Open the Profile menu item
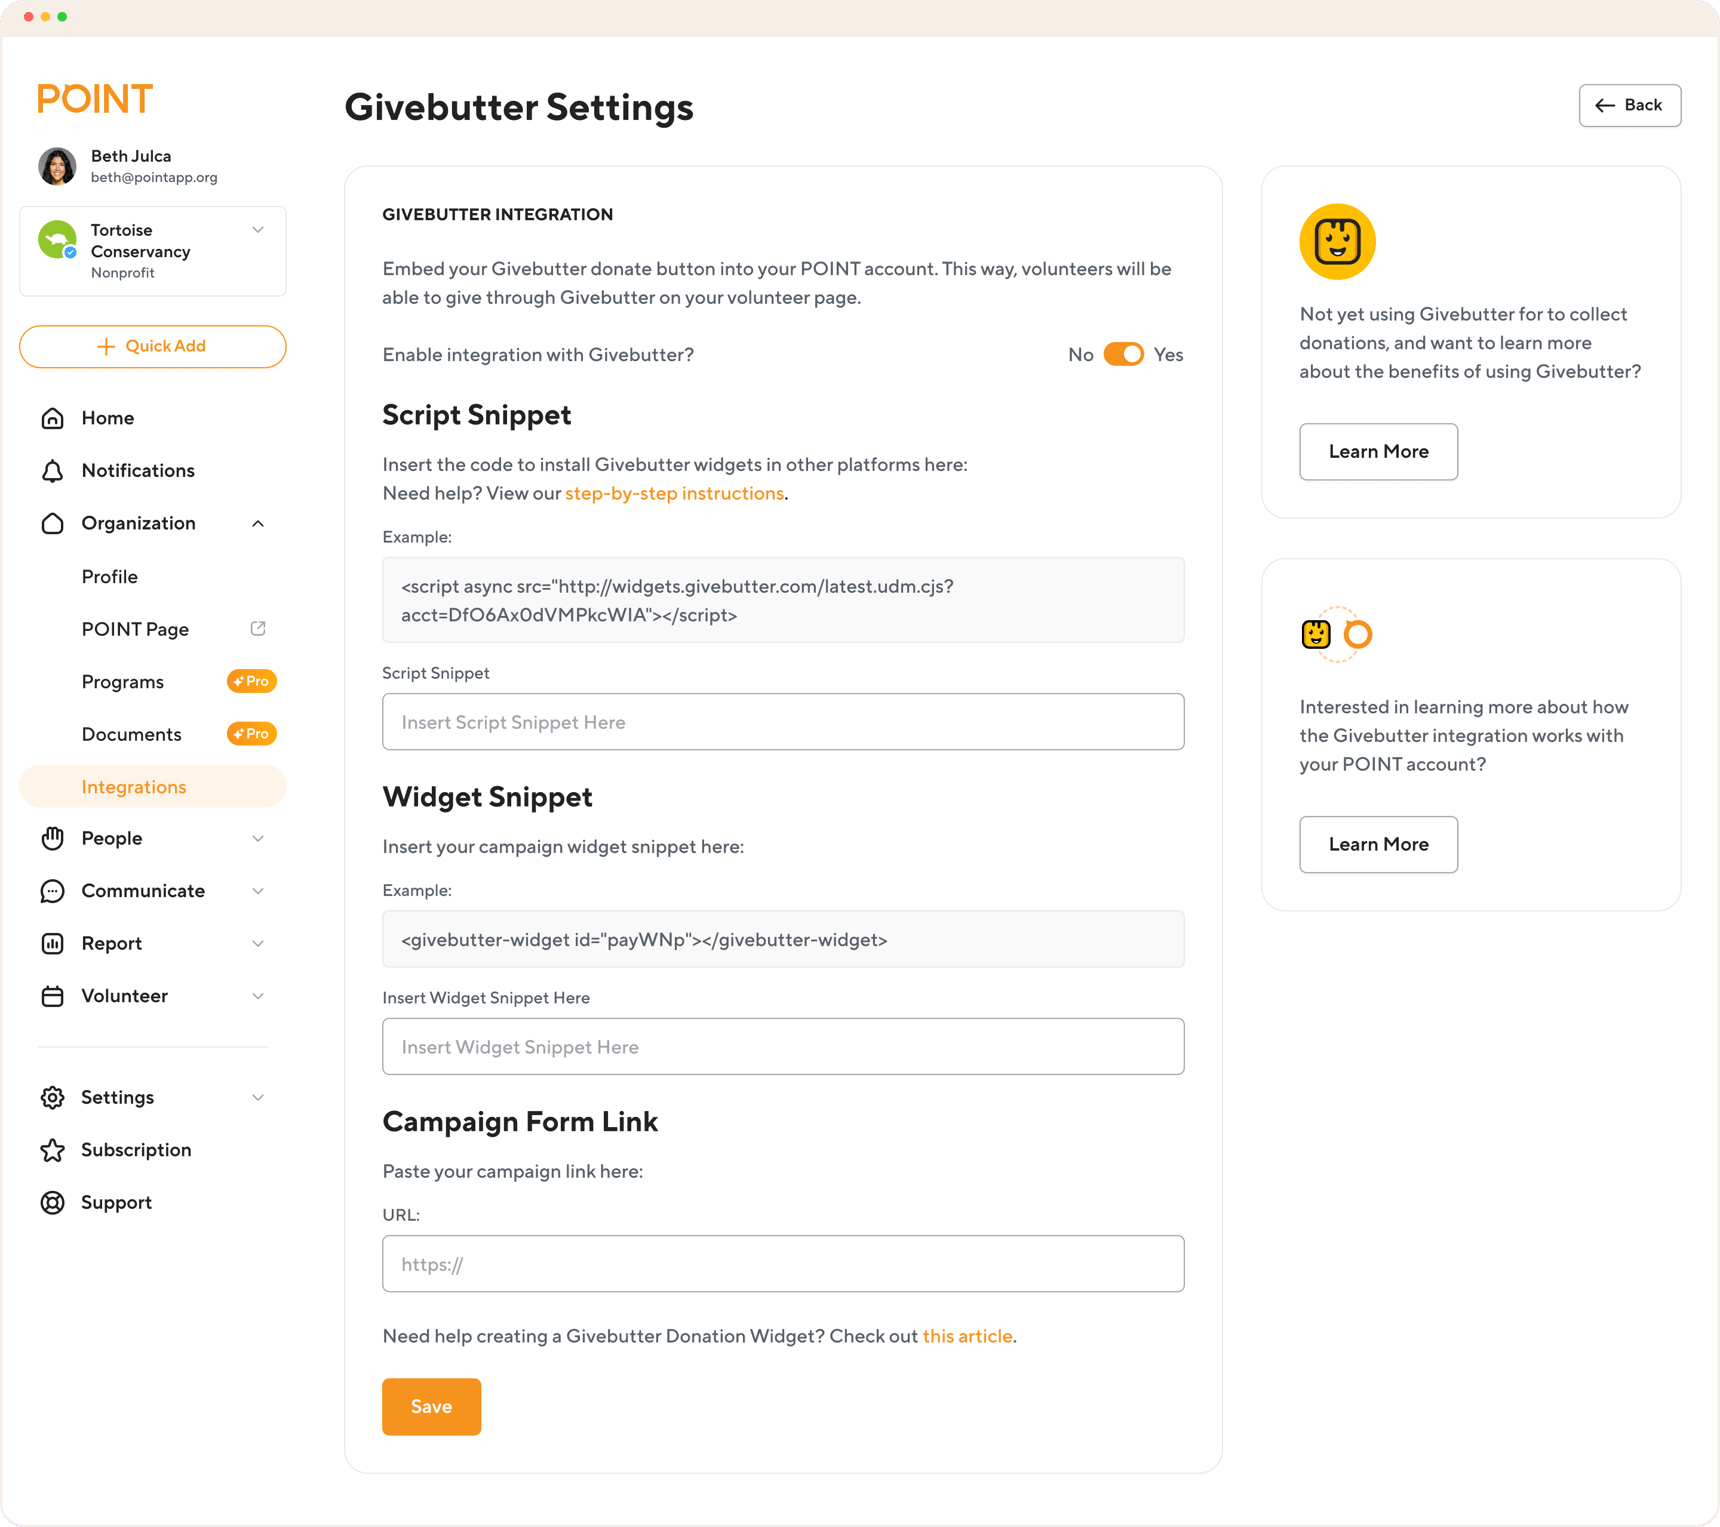Image resolution: width=1720 pixels, height=1527 pixels. point(110,576)
